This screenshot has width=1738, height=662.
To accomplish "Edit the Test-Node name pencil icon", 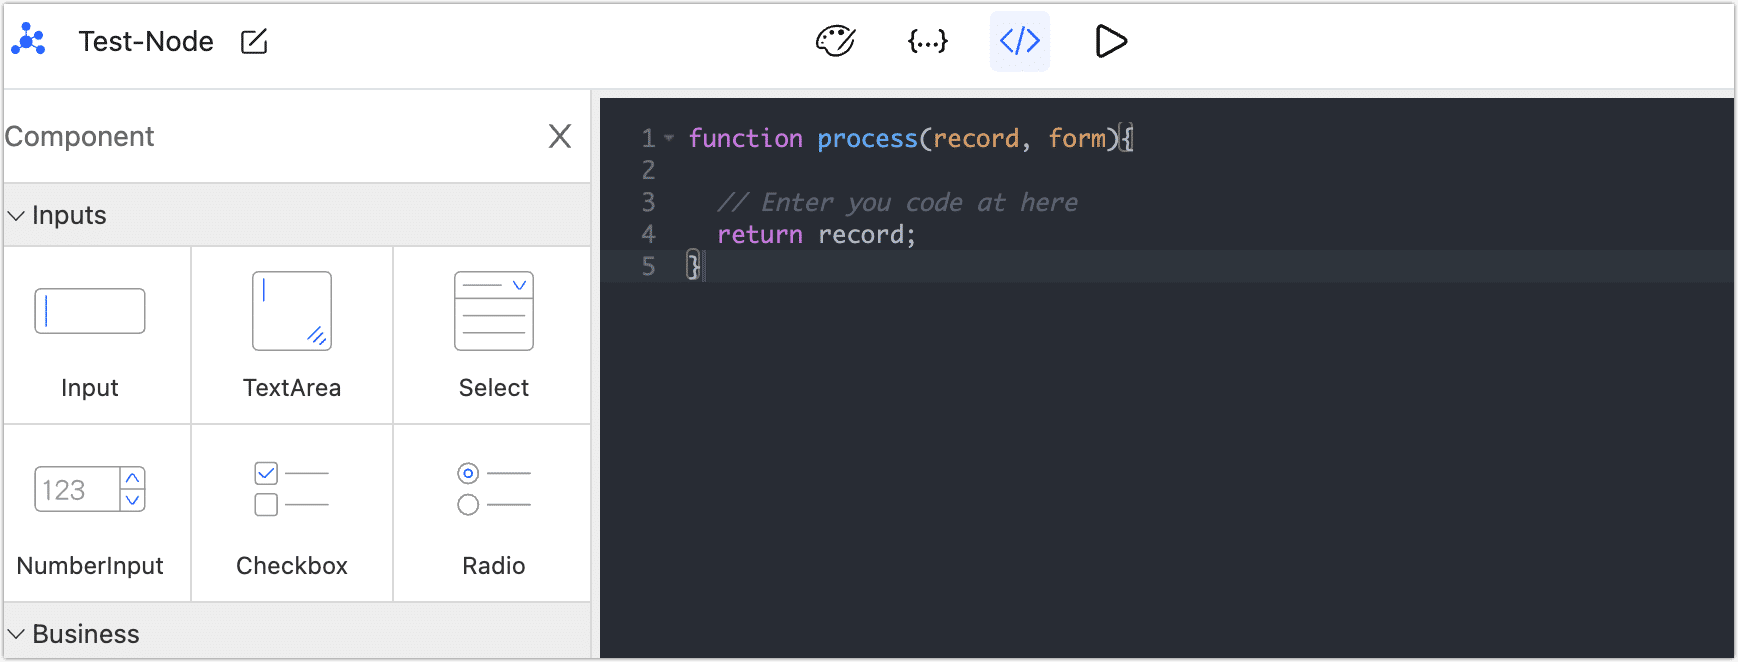I will tap(254, 41).
